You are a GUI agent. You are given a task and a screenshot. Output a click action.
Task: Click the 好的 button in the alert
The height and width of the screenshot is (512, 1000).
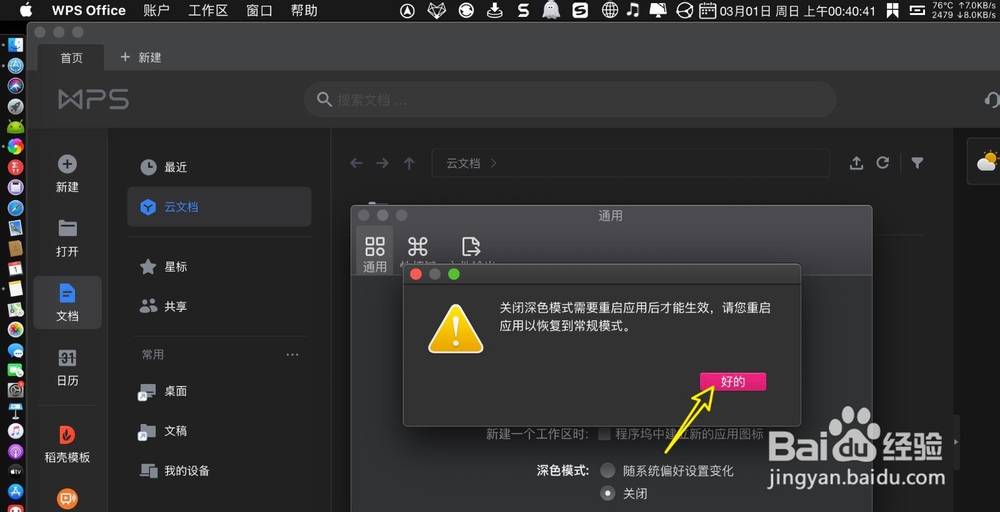733,382
